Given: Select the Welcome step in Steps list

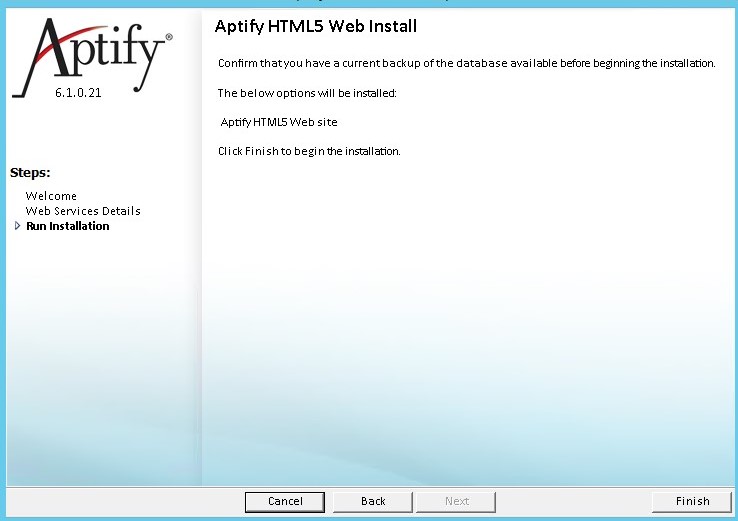Looking at the screenshot, I should (x=51, y=196).
